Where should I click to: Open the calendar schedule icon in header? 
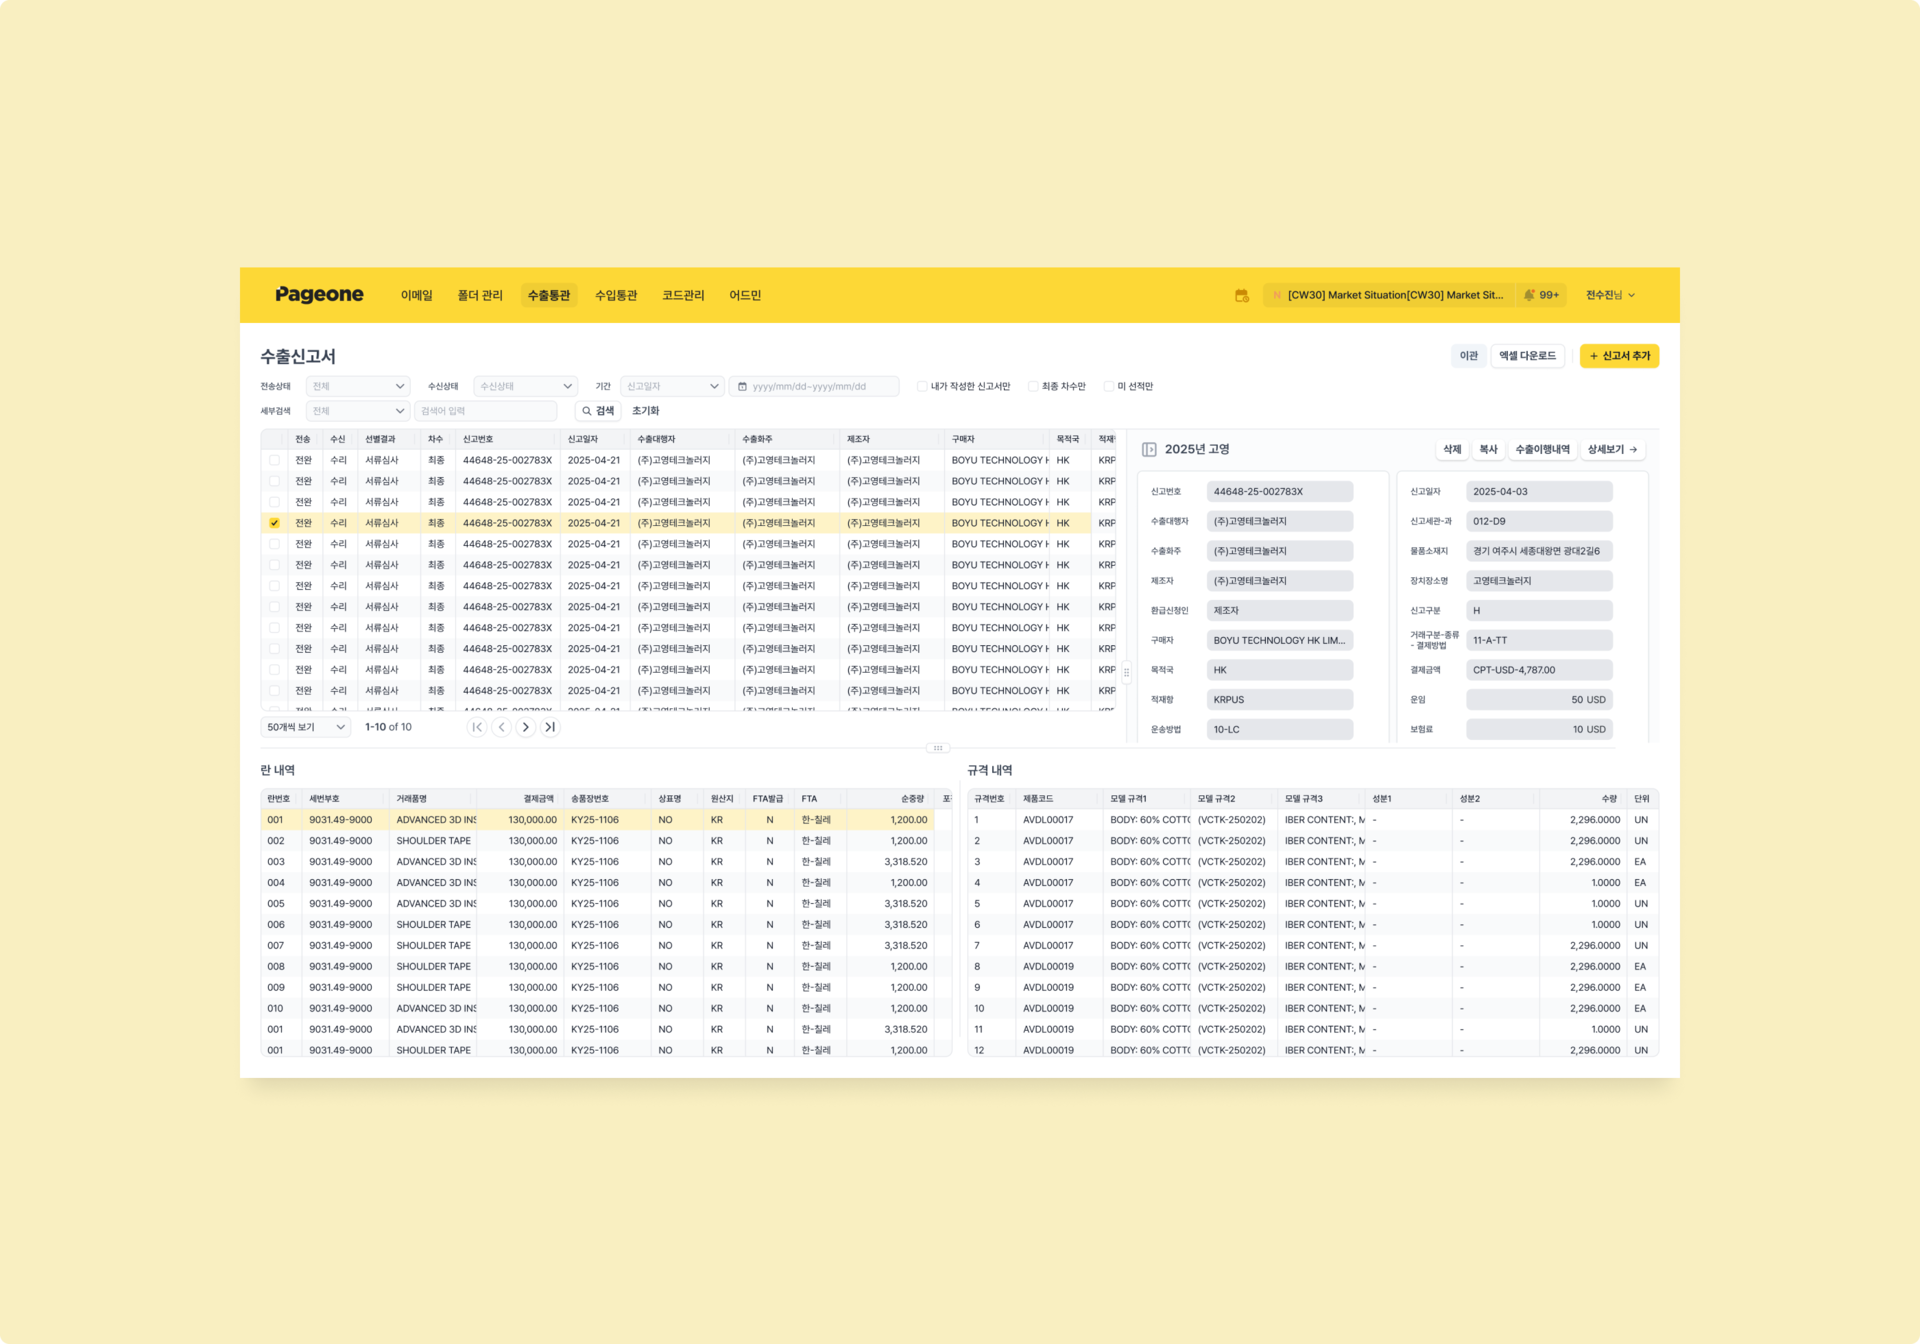click(x=1241, y=295)
